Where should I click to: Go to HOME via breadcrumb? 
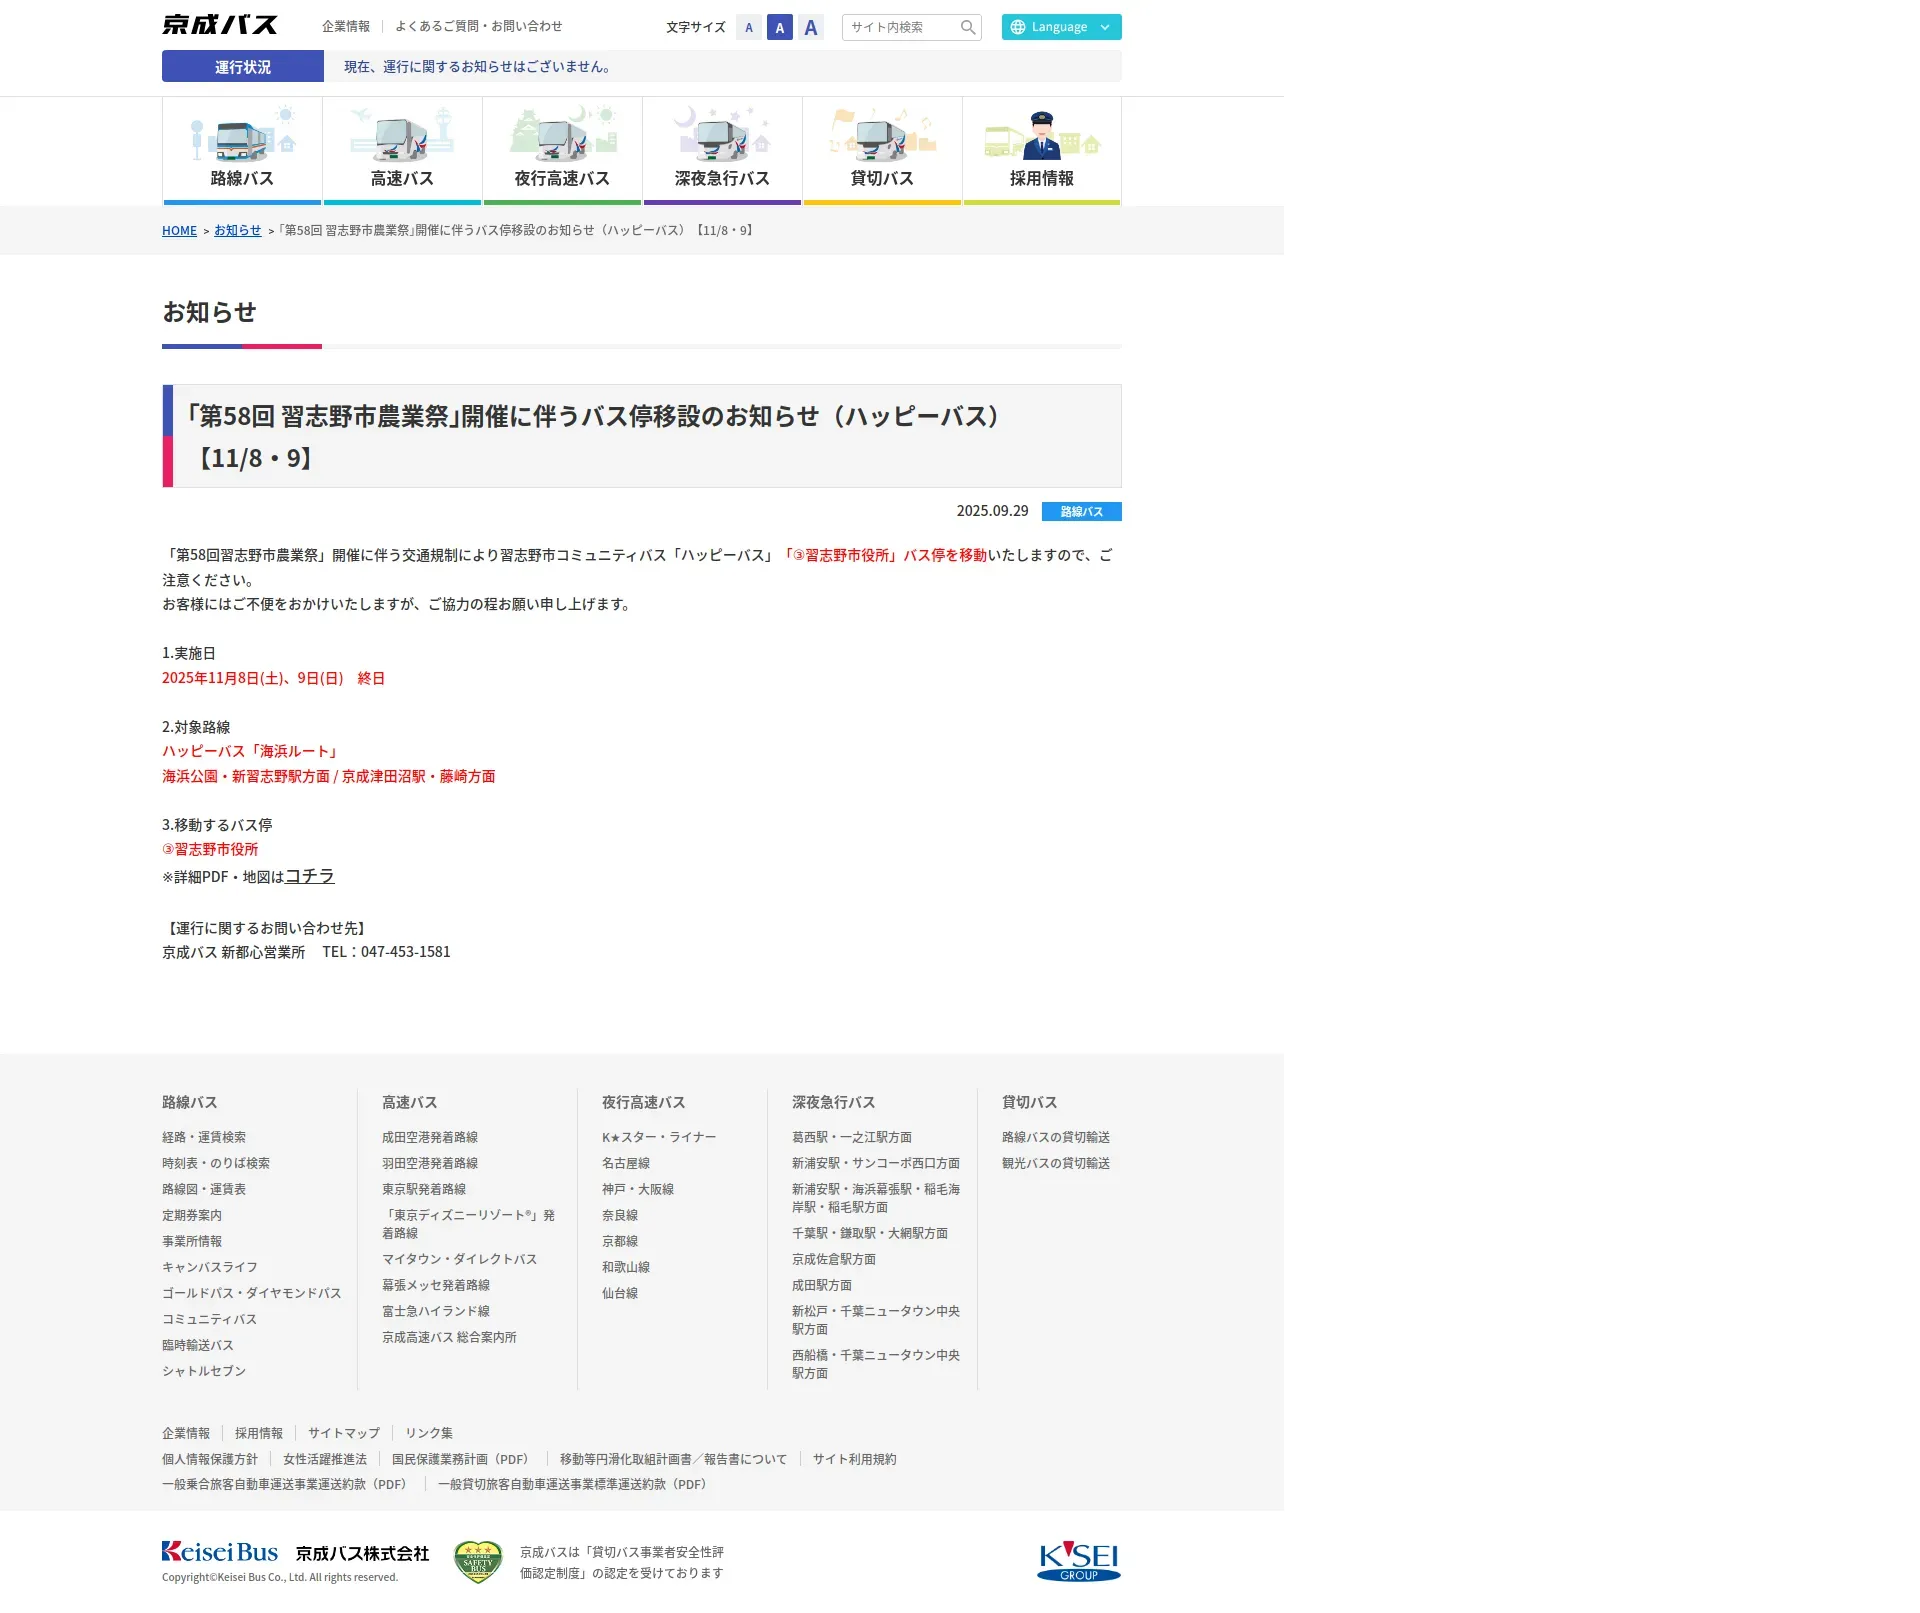tap(179, 231)
